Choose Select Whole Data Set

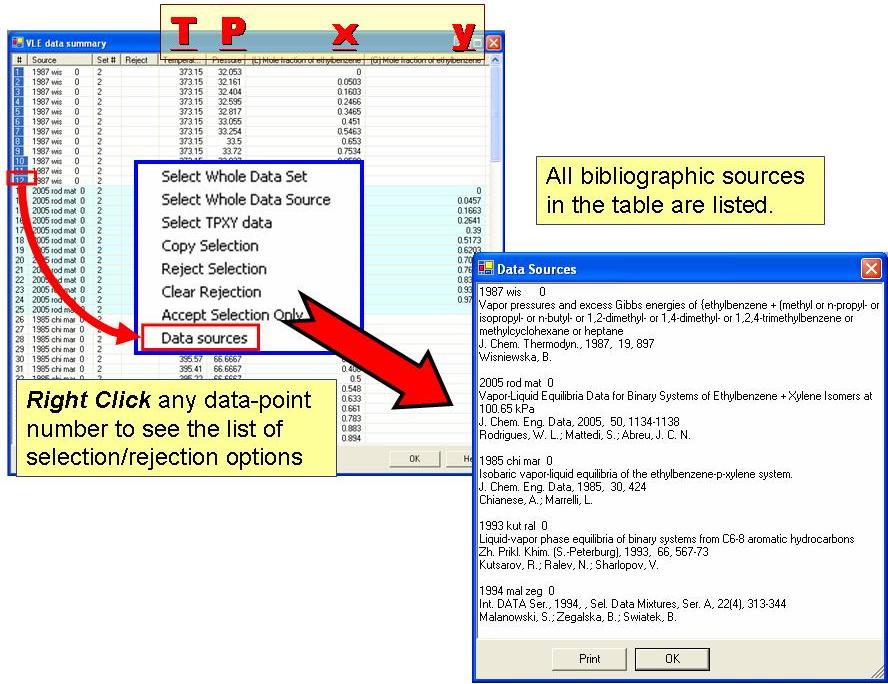point(234,177)
